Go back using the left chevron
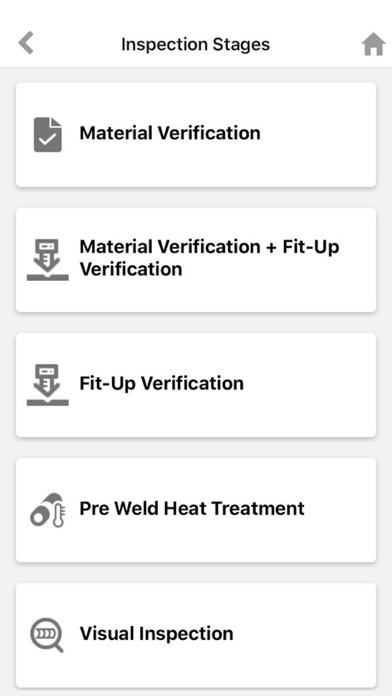This screenshot has width=392, height=696. [x=26, y=44]
